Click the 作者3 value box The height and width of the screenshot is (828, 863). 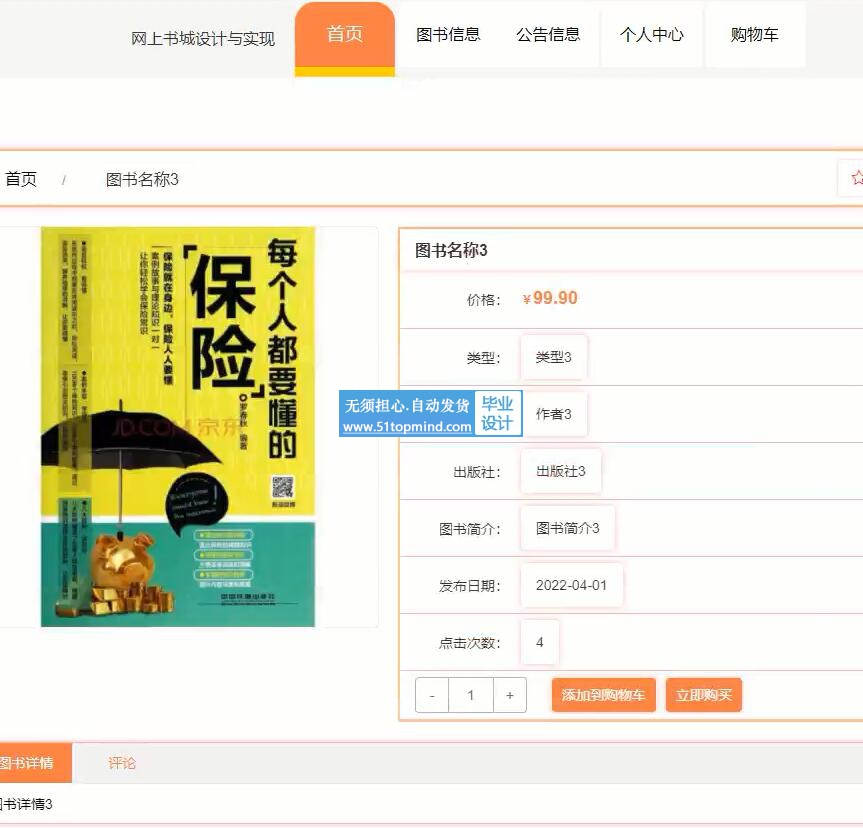[553, 414]
